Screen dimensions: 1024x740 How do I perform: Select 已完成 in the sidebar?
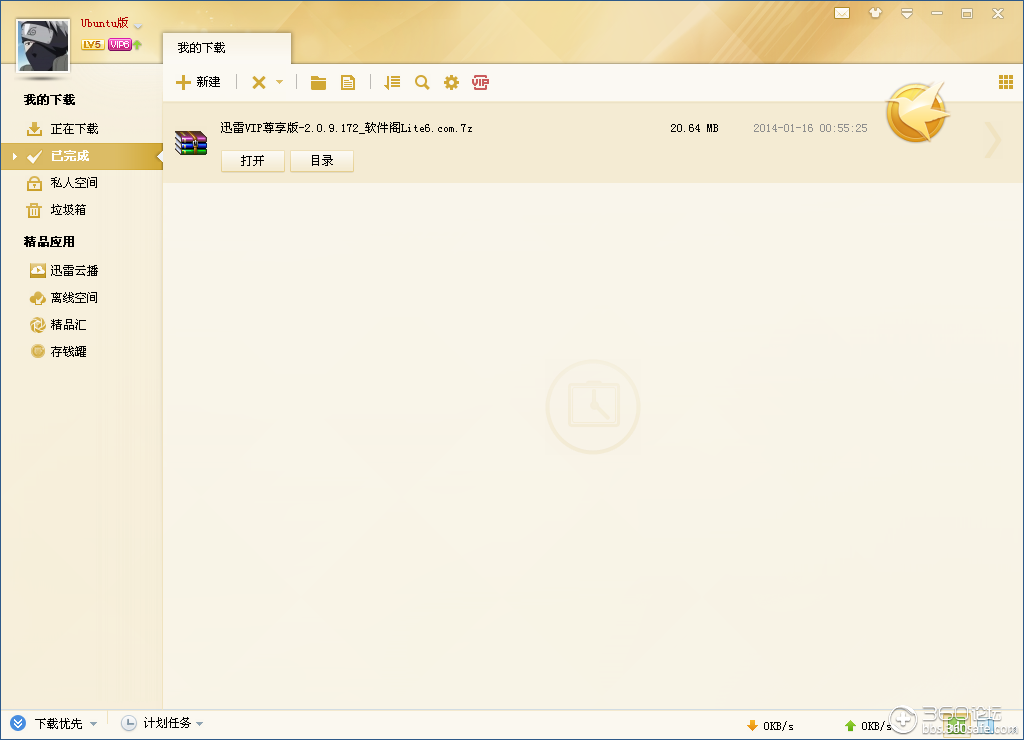coord(82,156)
